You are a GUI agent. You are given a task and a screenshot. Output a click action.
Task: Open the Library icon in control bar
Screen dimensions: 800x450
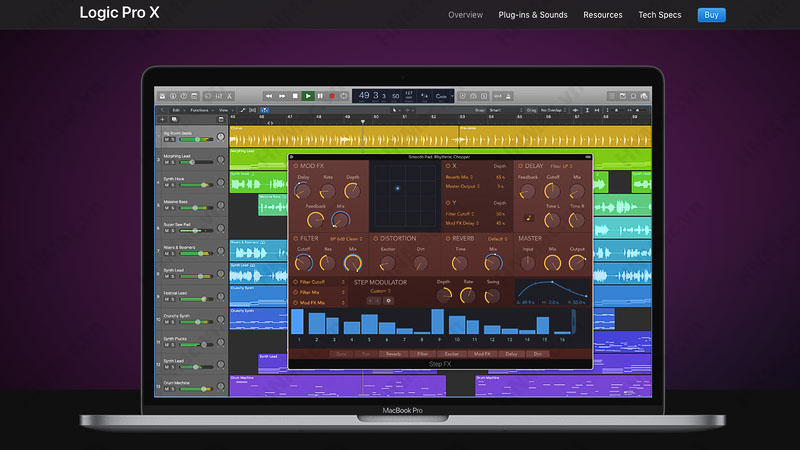(x=162, y=96)
